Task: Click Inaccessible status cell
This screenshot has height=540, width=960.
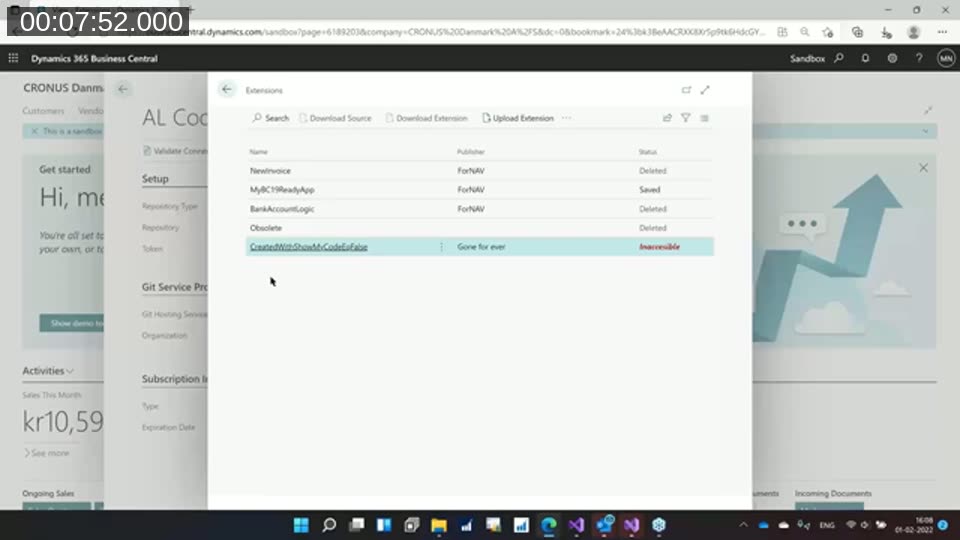Action: tap(659, 247)
